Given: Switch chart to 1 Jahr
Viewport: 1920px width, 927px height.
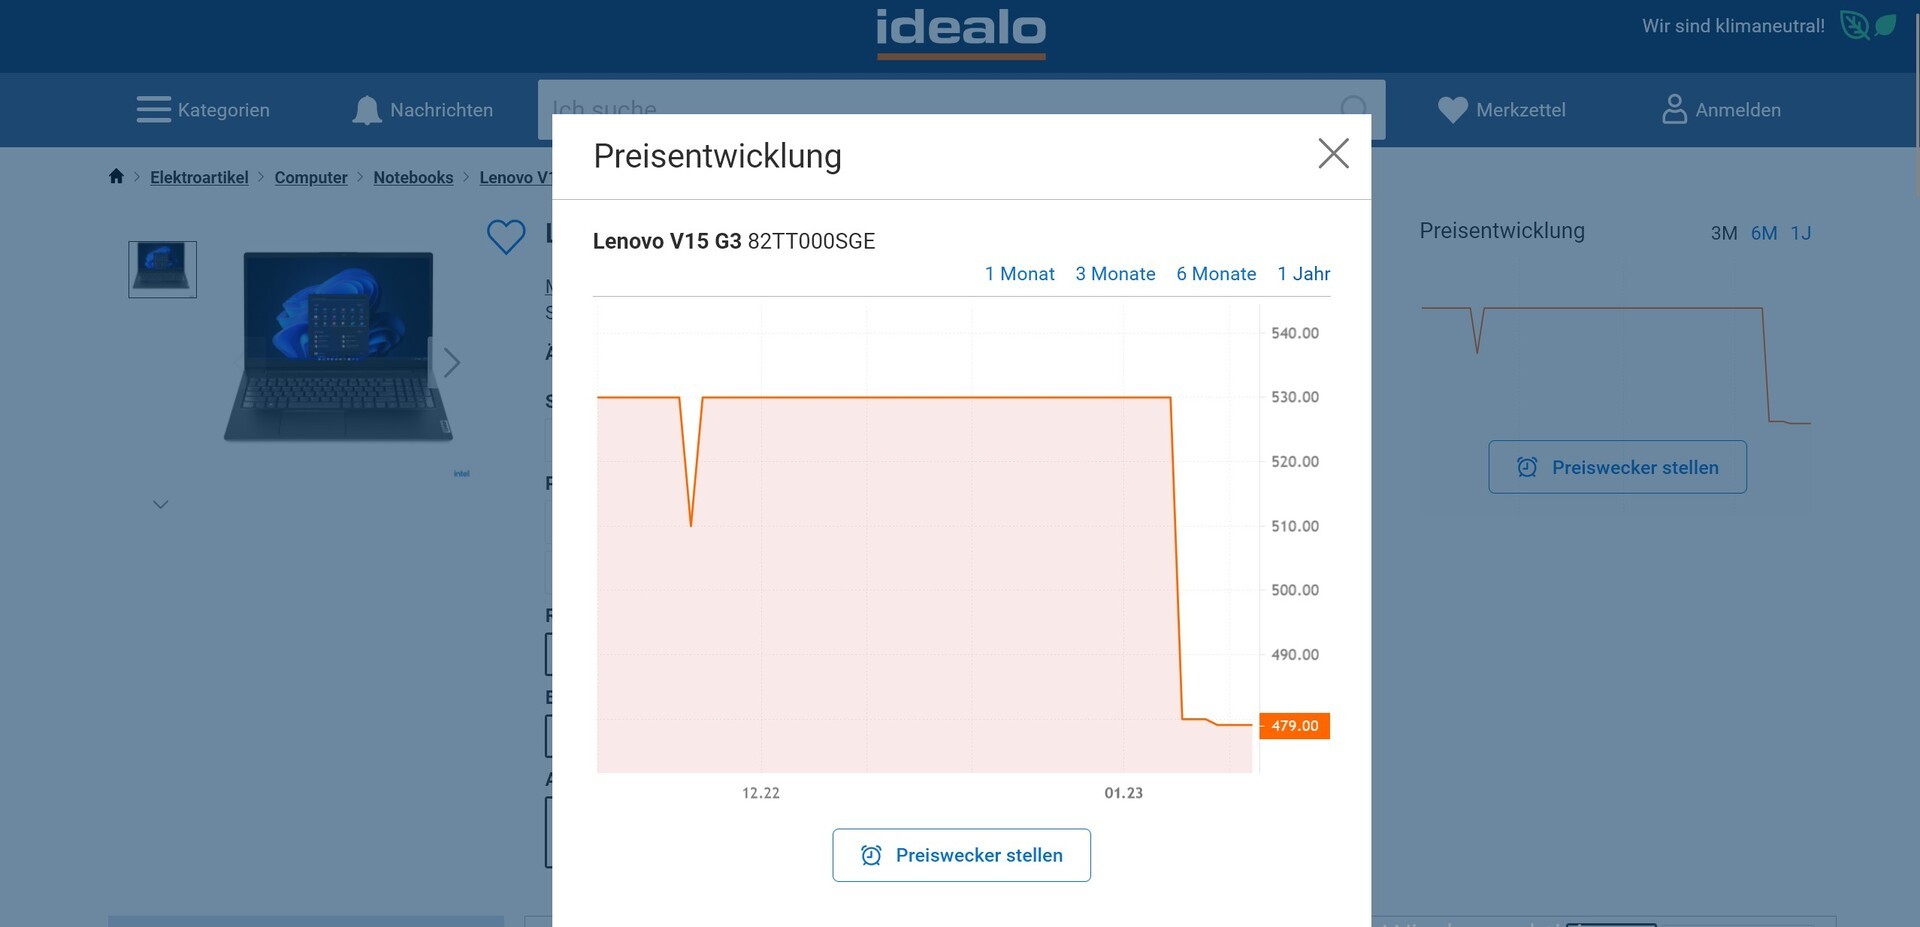Looking at the screenshot, I should pos(1303,274).
